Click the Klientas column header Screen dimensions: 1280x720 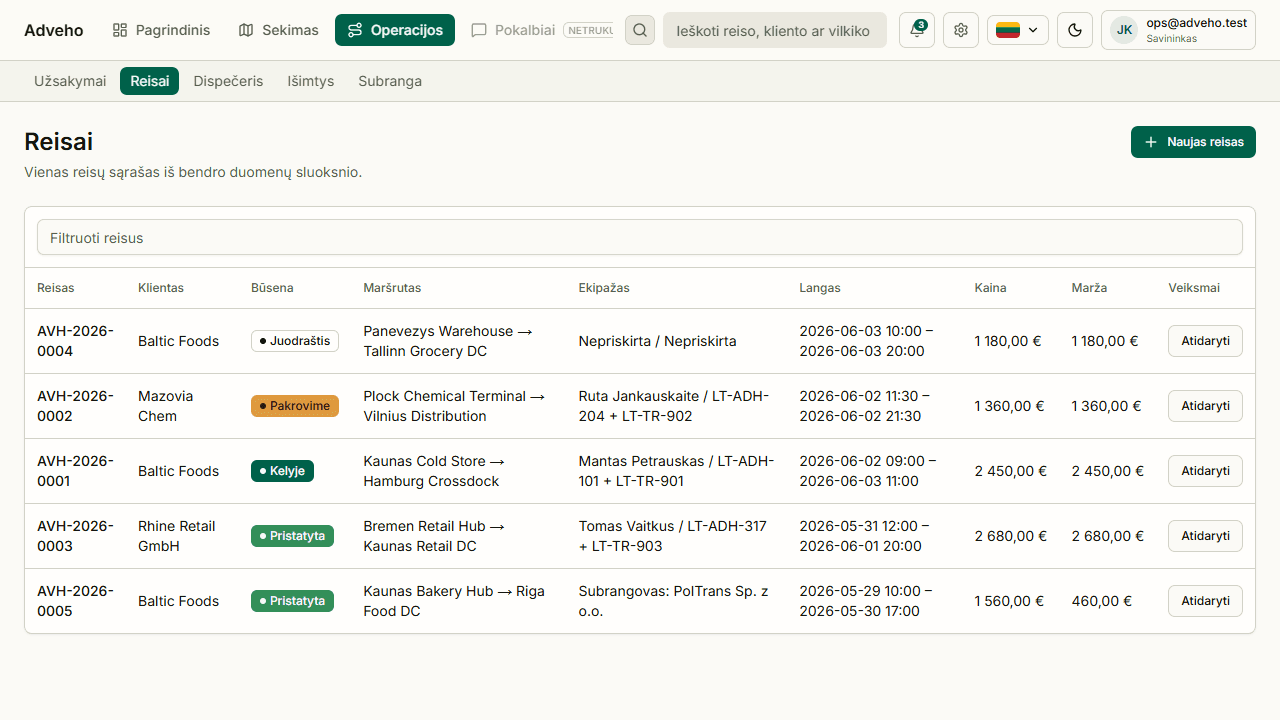pos(161,288)
